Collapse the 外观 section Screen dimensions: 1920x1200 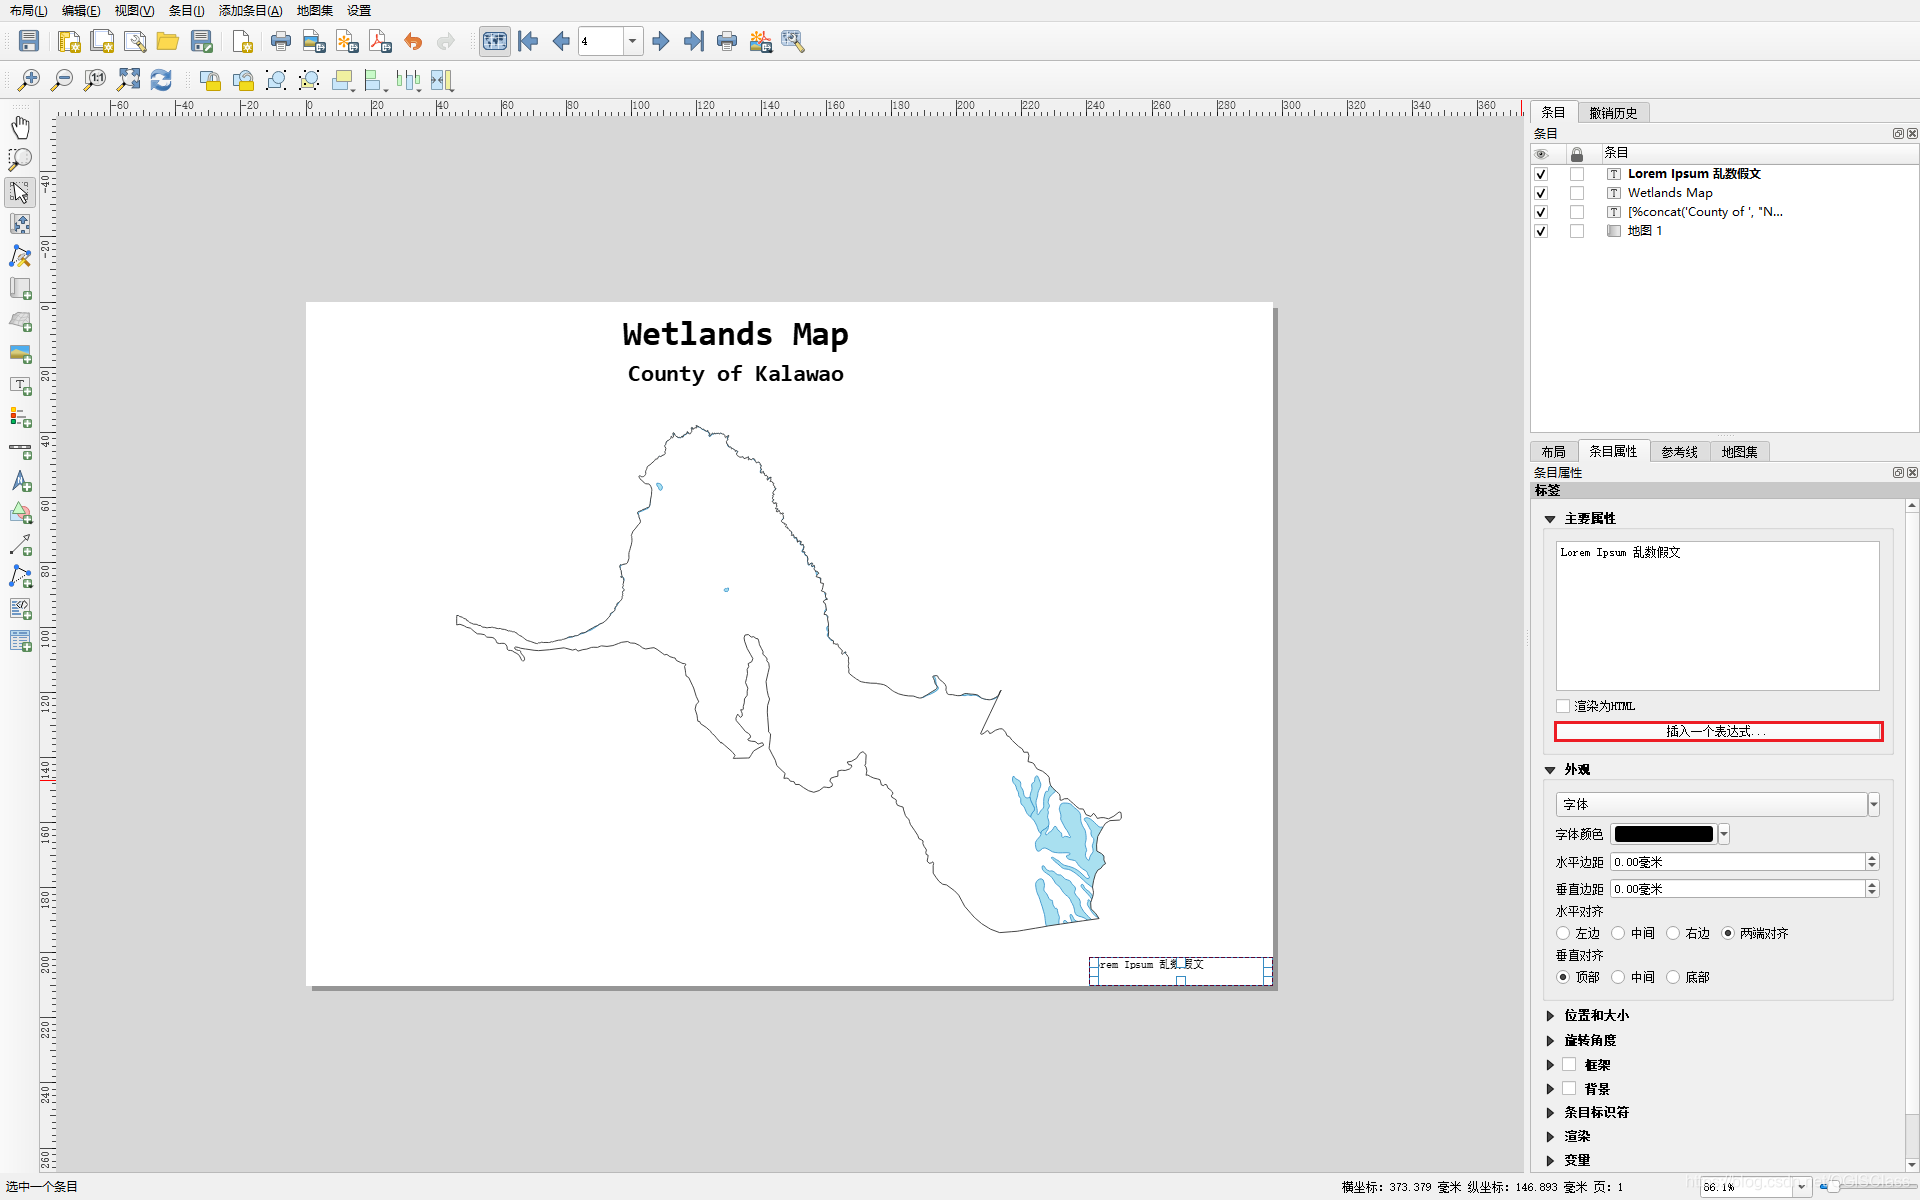pos(1550,770)
